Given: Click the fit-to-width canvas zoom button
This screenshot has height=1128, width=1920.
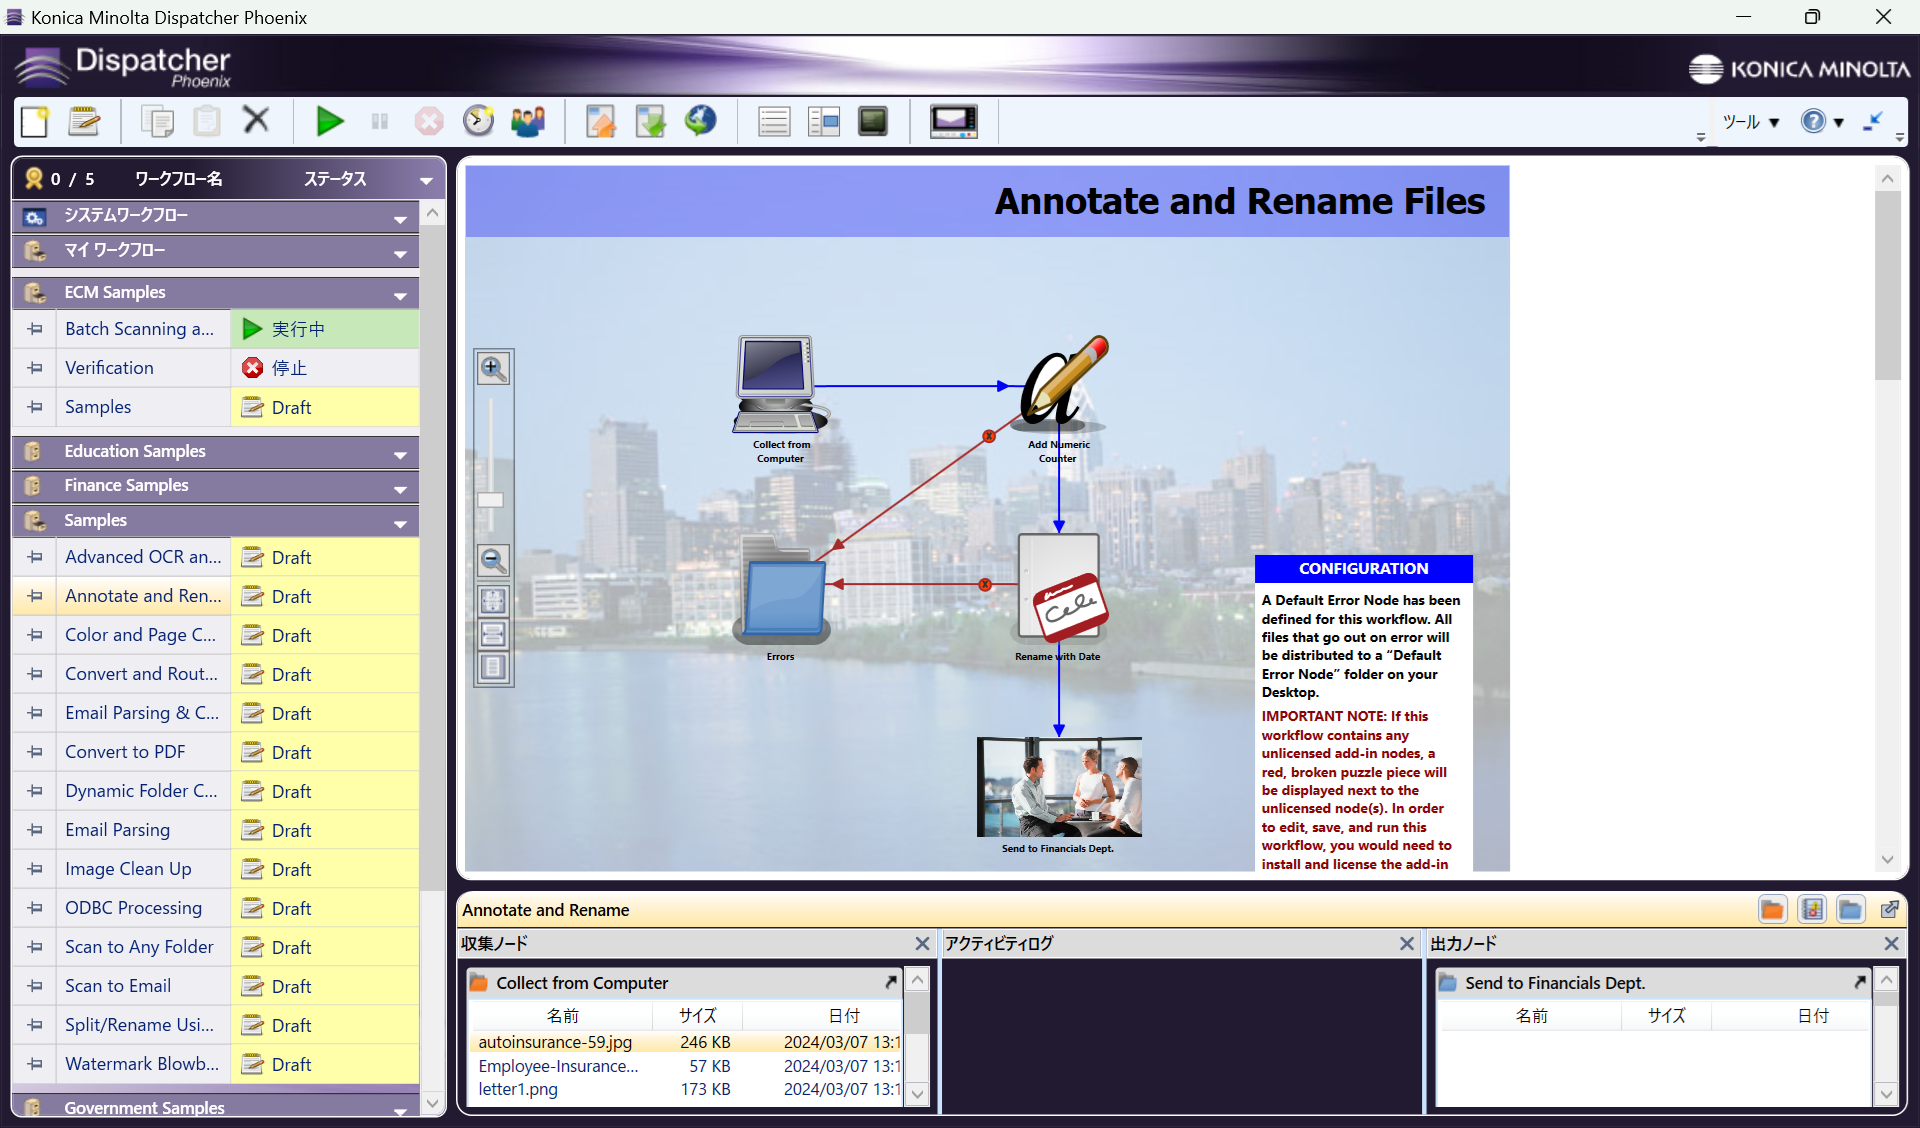Looking at the screenshot, I should point(493,634).
